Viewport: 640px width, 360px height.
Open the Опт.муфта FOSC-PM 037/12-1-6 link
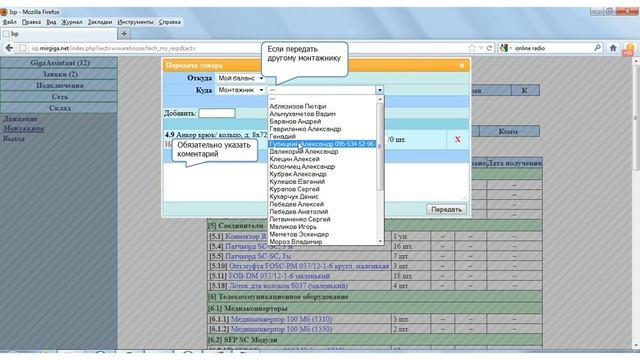309,266
